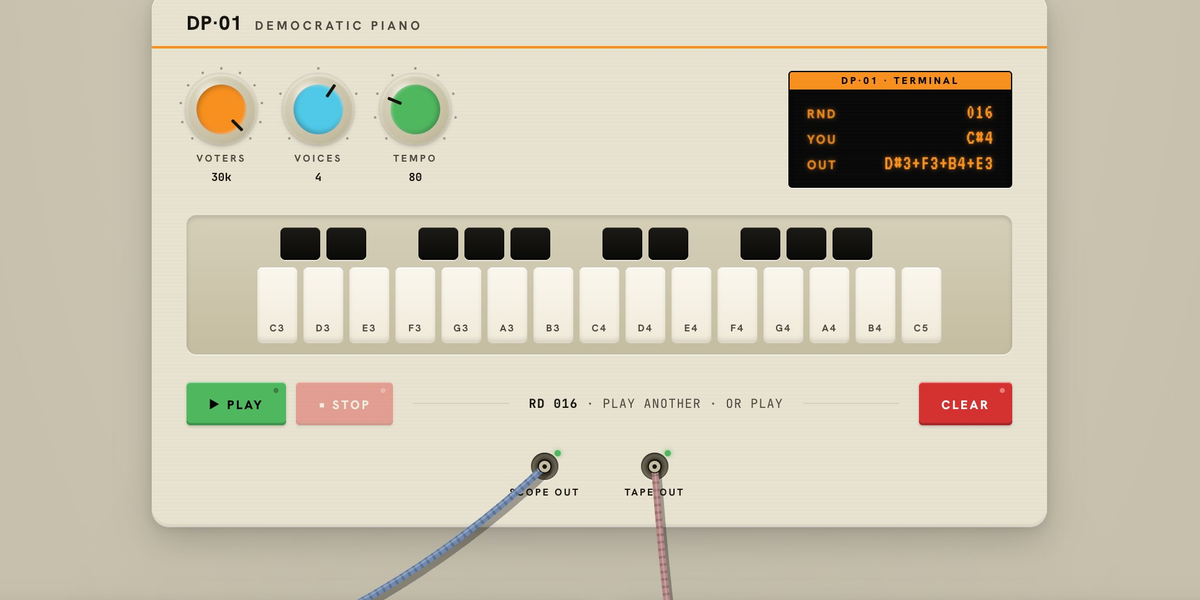
Task: Play the A#4 black key
Action: 852,244
